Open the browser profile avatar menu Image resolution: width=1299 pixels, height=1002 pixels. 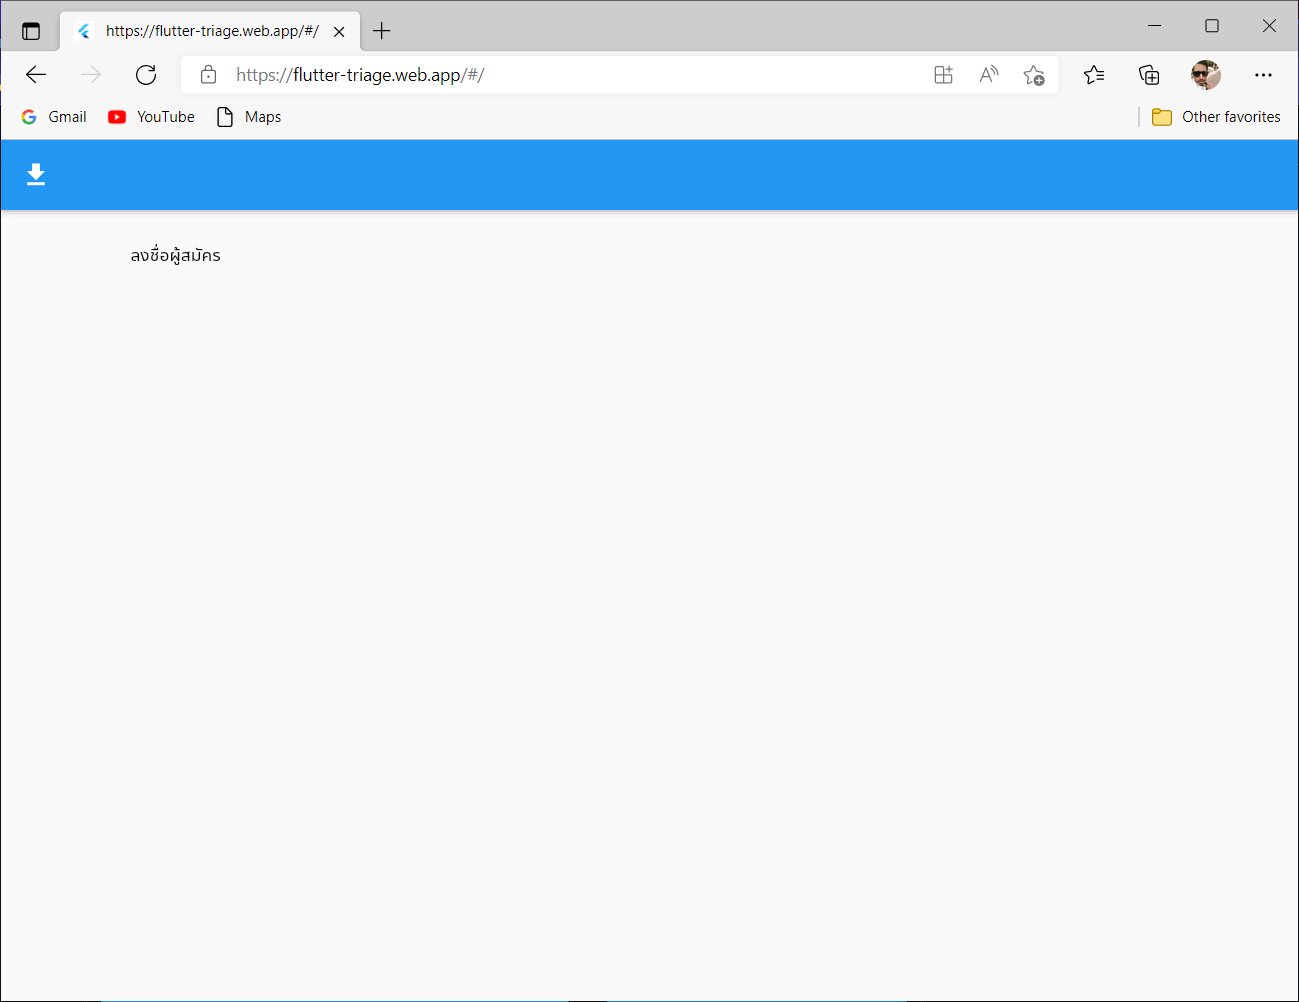1206,74
